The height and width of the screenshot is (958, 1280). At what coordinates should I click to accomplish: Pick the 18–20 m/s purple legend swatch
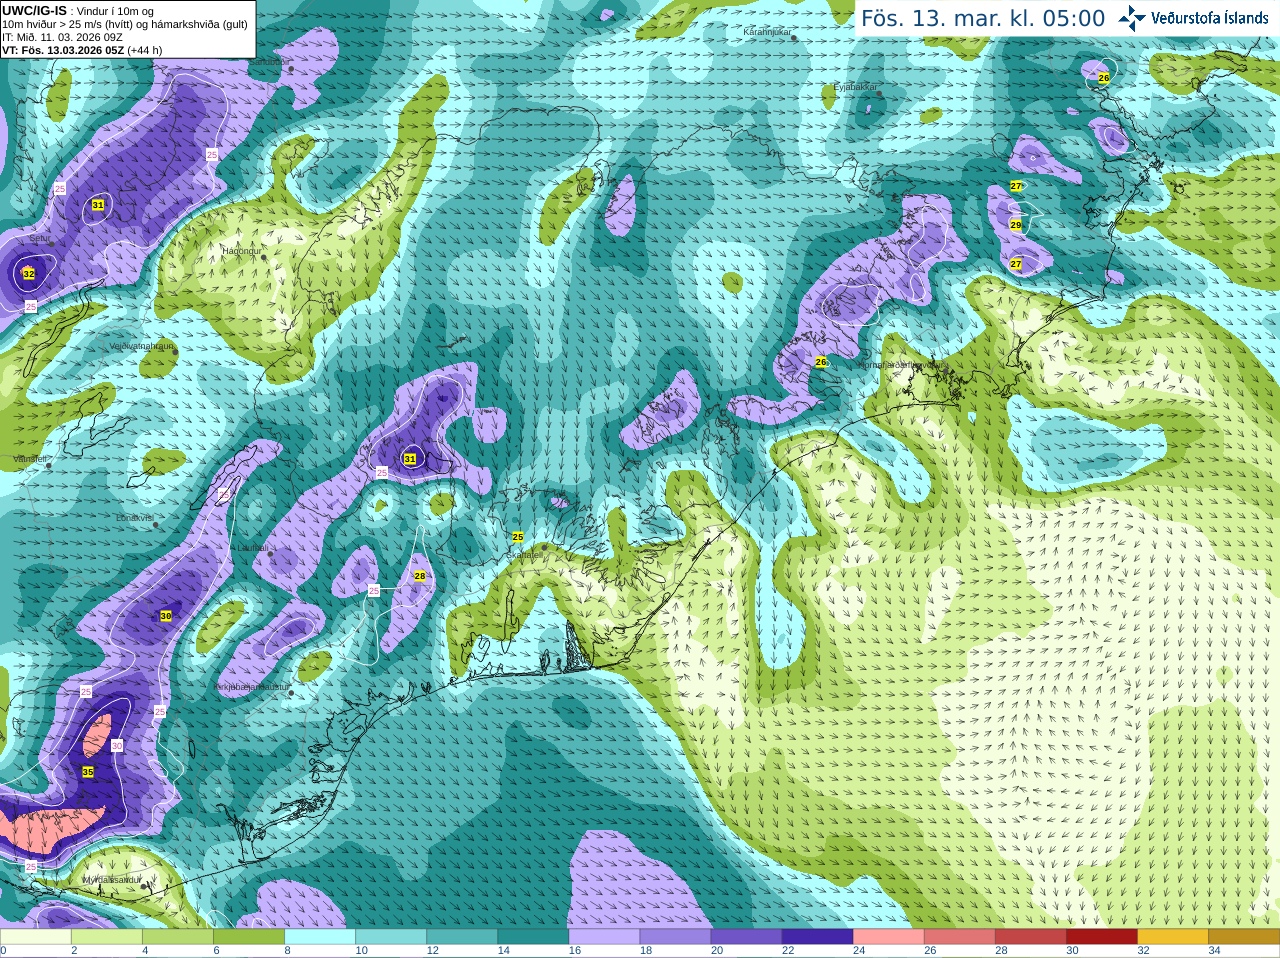[x=675, y=937]
